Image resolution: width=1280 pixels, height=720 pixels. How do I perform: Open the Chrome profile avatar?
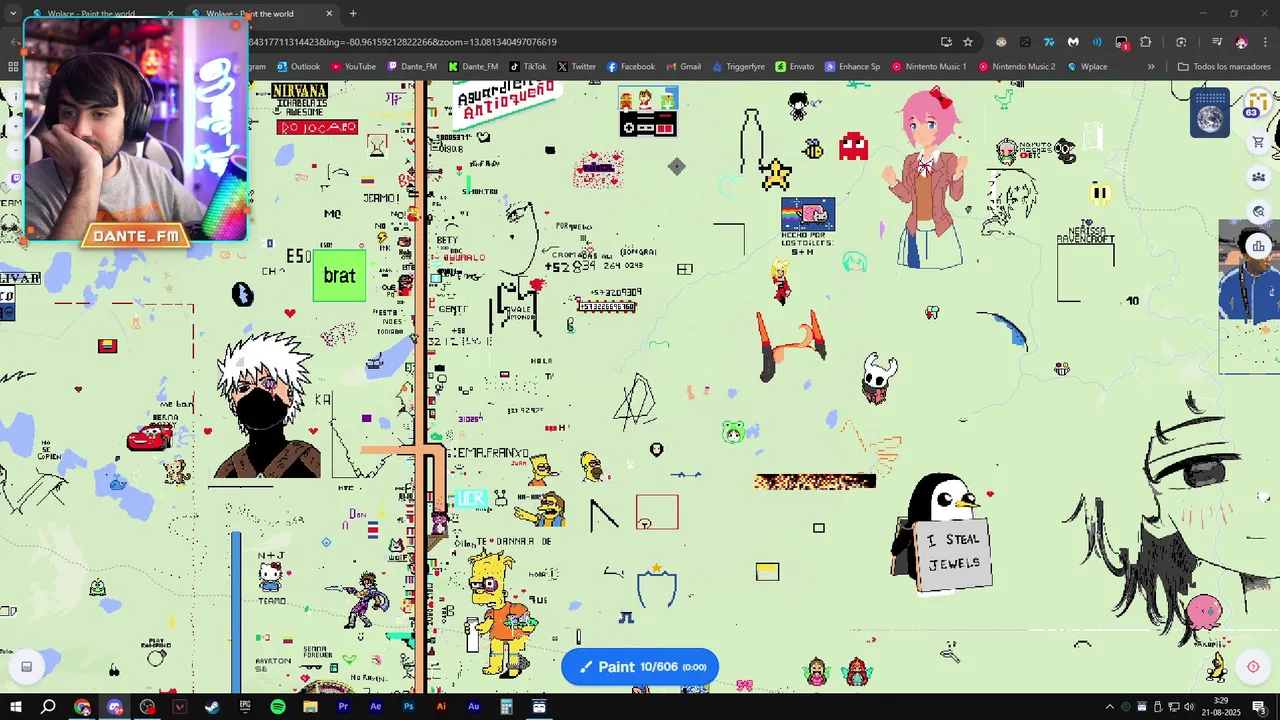tap(1241, 42)
